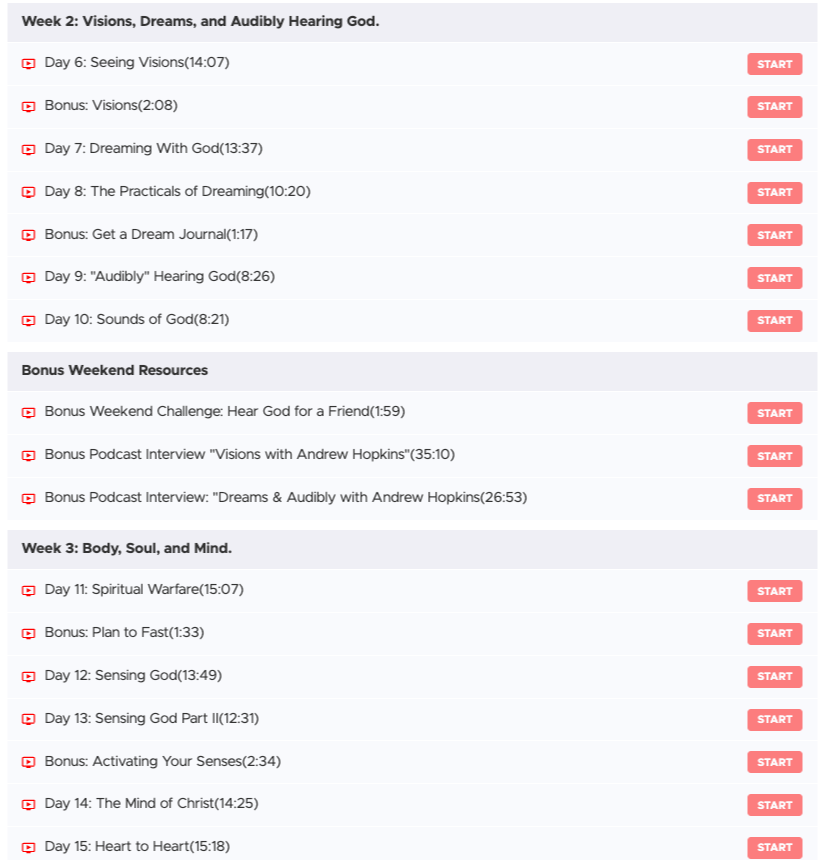Open Bonus: Activating Your Senses lesson title
Screen dimensions: 825x860
point(162,761)
